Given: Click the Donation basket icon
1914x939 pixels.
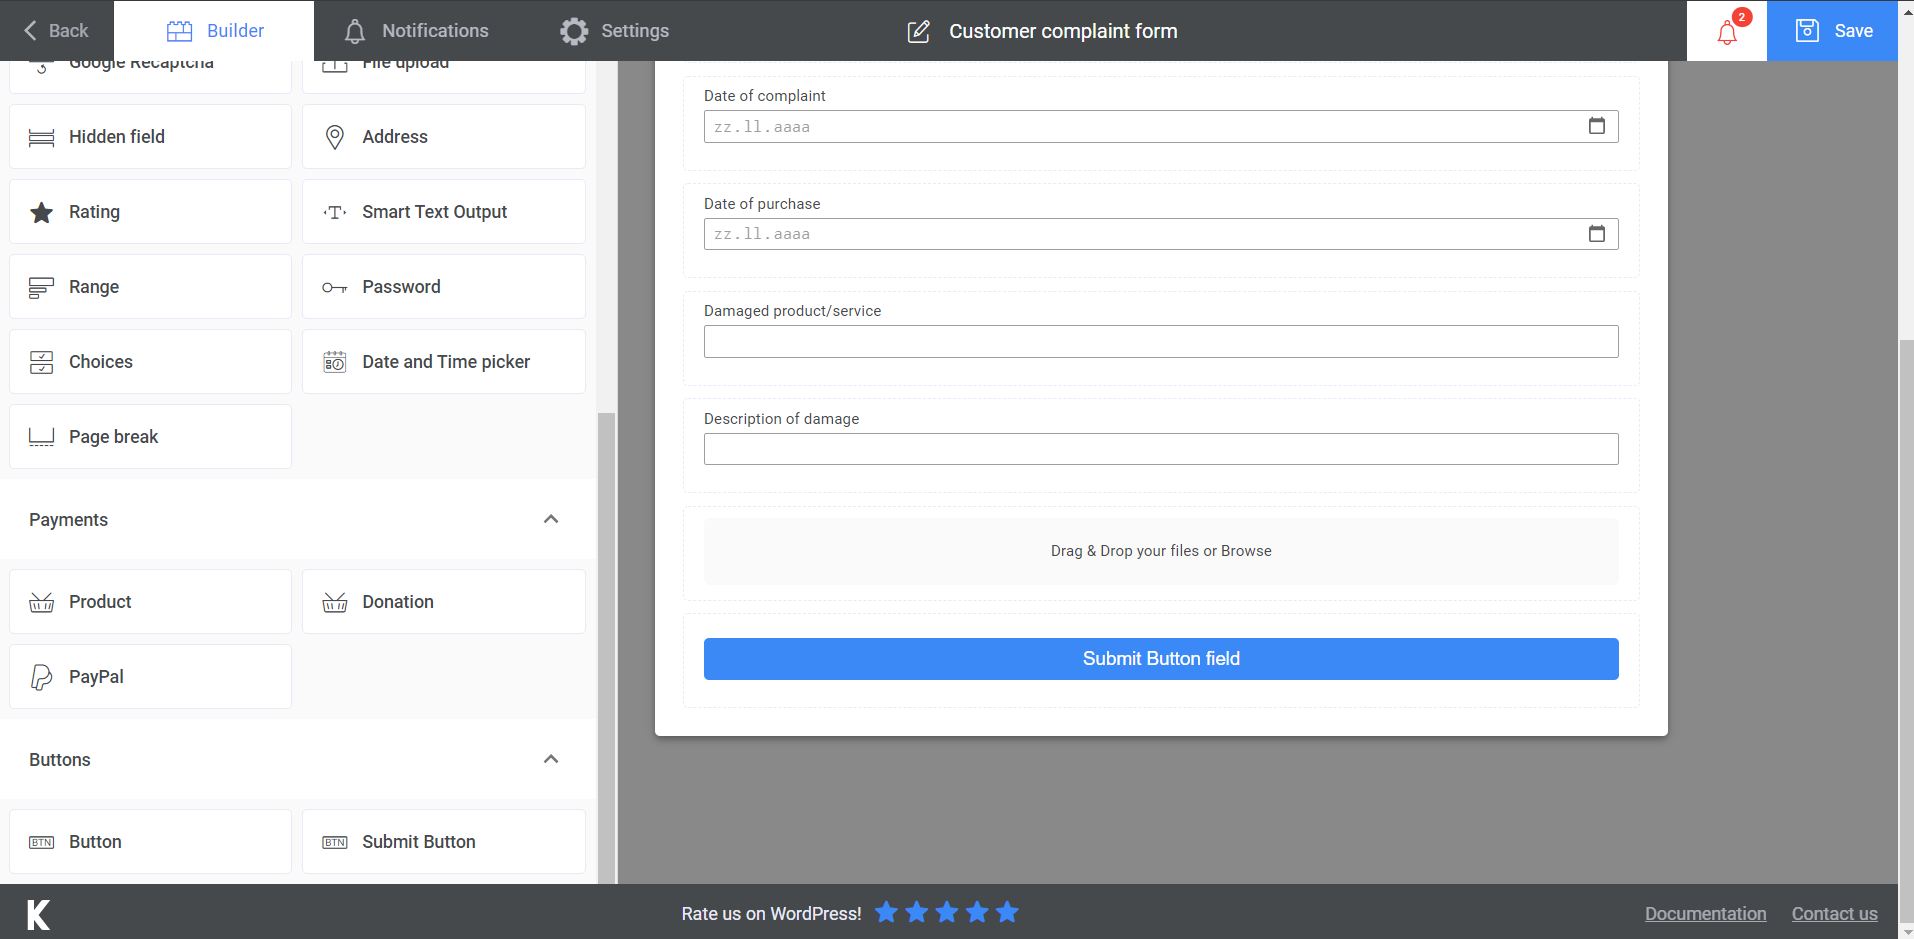Looking at the screenshot, I should click(335, 601).
